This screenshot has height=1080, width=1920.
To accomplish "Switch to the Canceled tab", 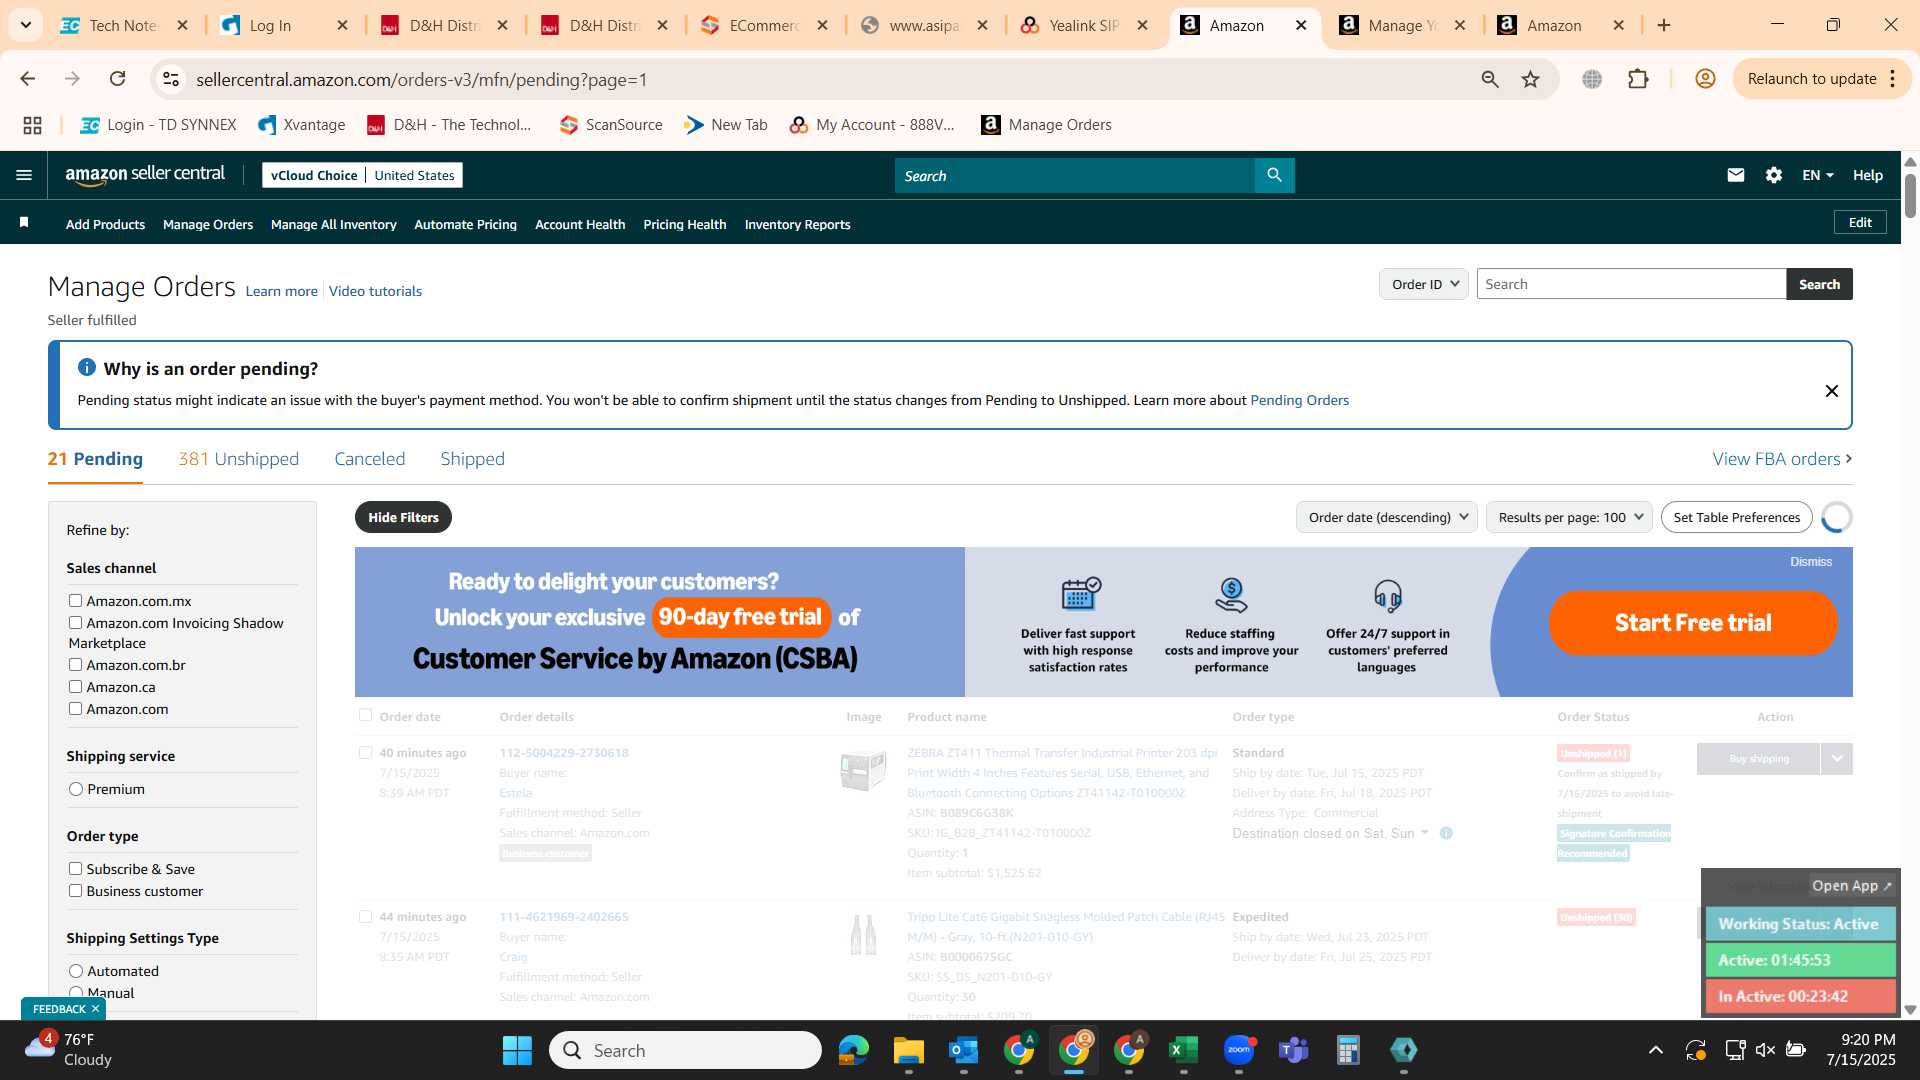I will click(x=369, y=459).
